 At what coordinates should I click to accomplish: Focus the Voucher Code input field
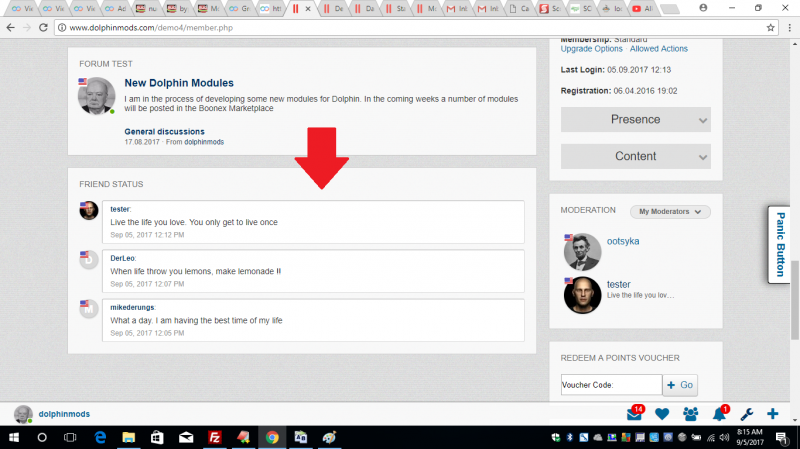pyautogui.click(x=611, y=385)
